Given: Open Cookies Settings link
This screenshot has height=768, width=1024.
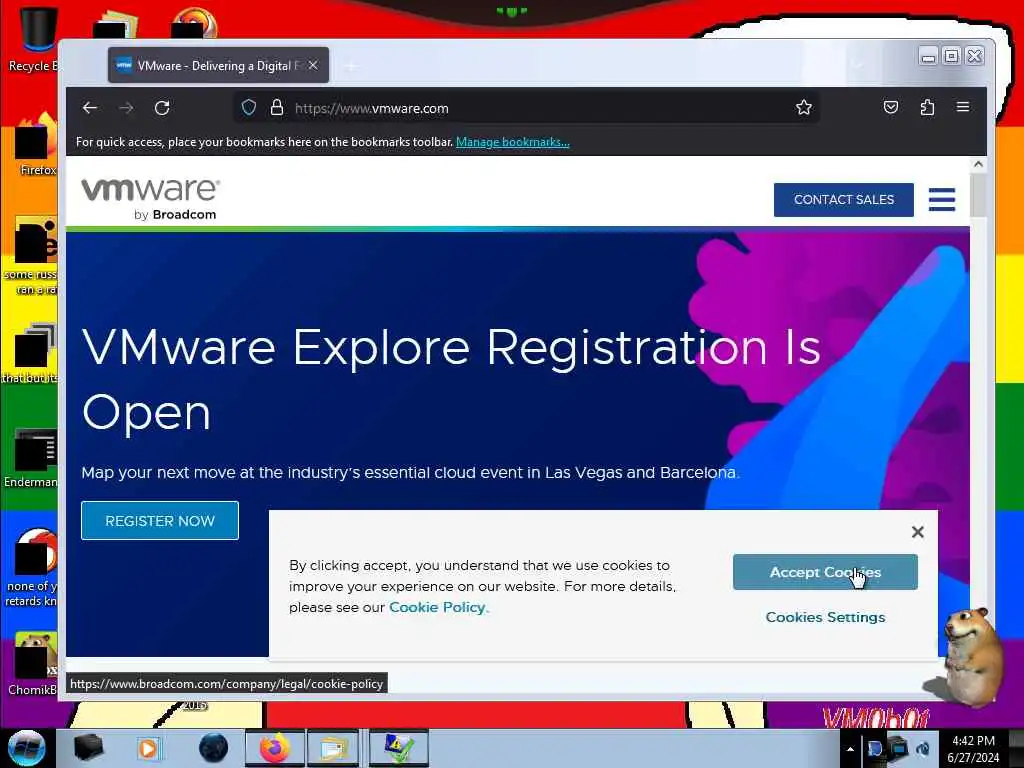Looking at the screenshot, I should [825, 617].
